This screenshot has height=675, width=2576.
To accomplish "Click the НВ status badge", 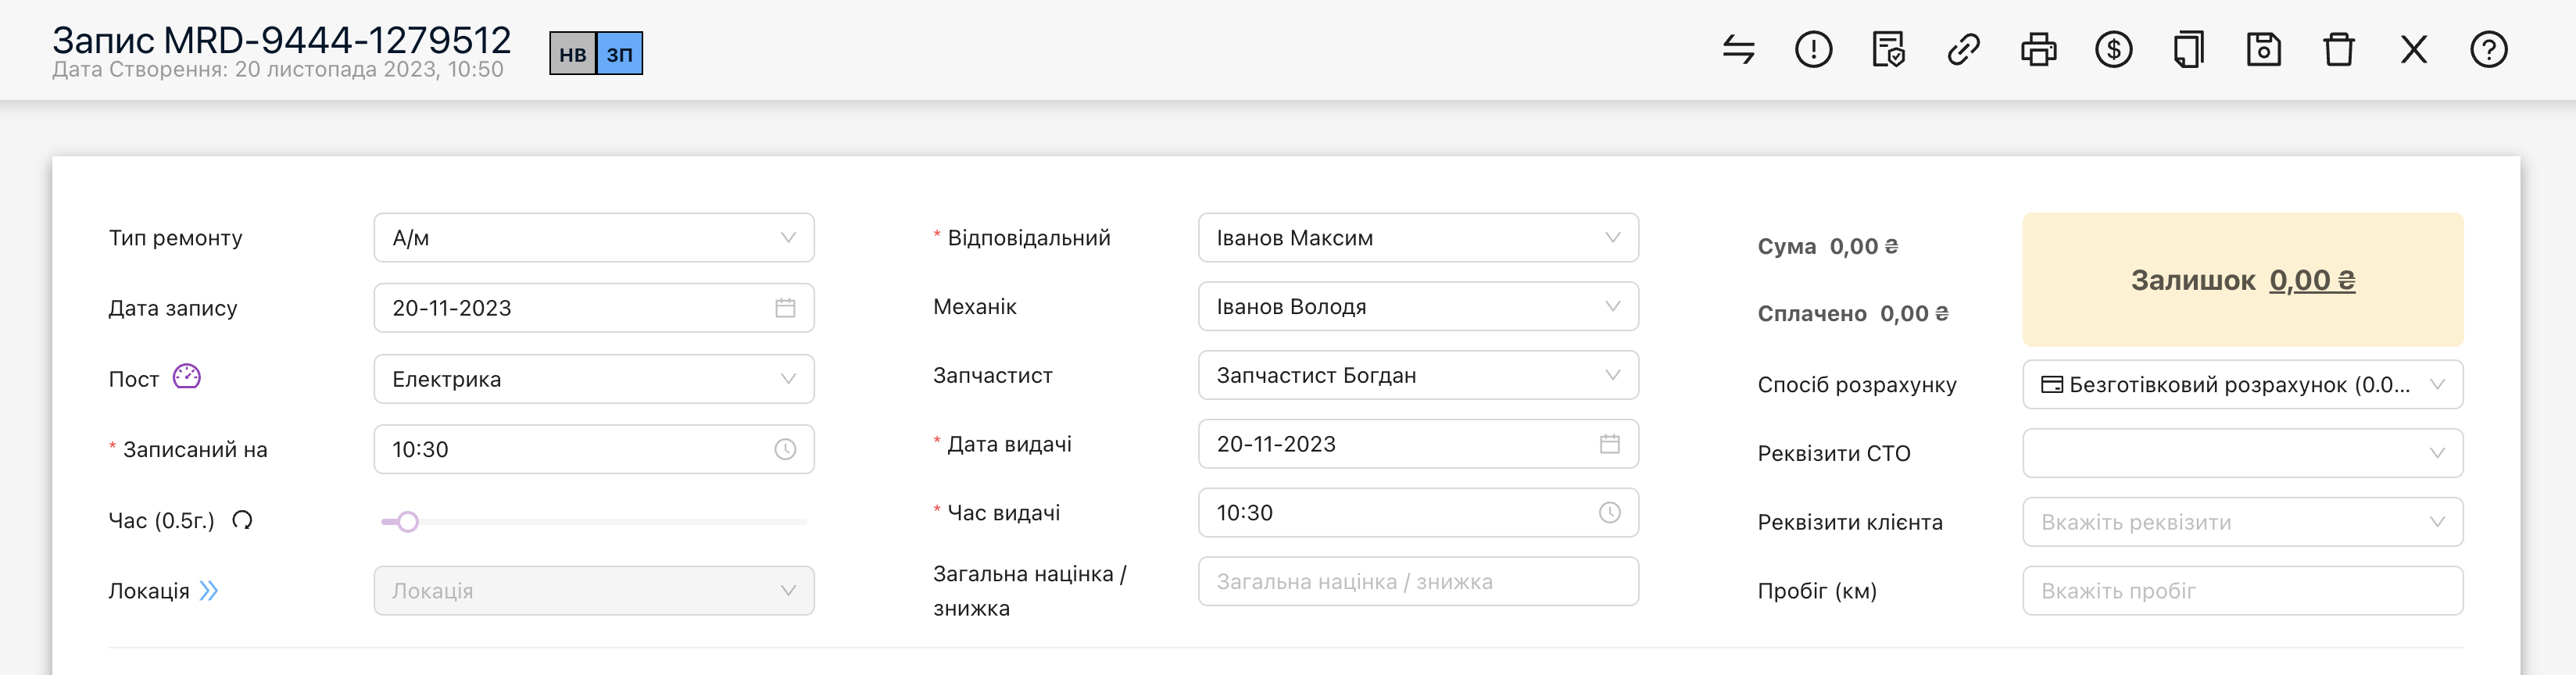I will [573, 54].
